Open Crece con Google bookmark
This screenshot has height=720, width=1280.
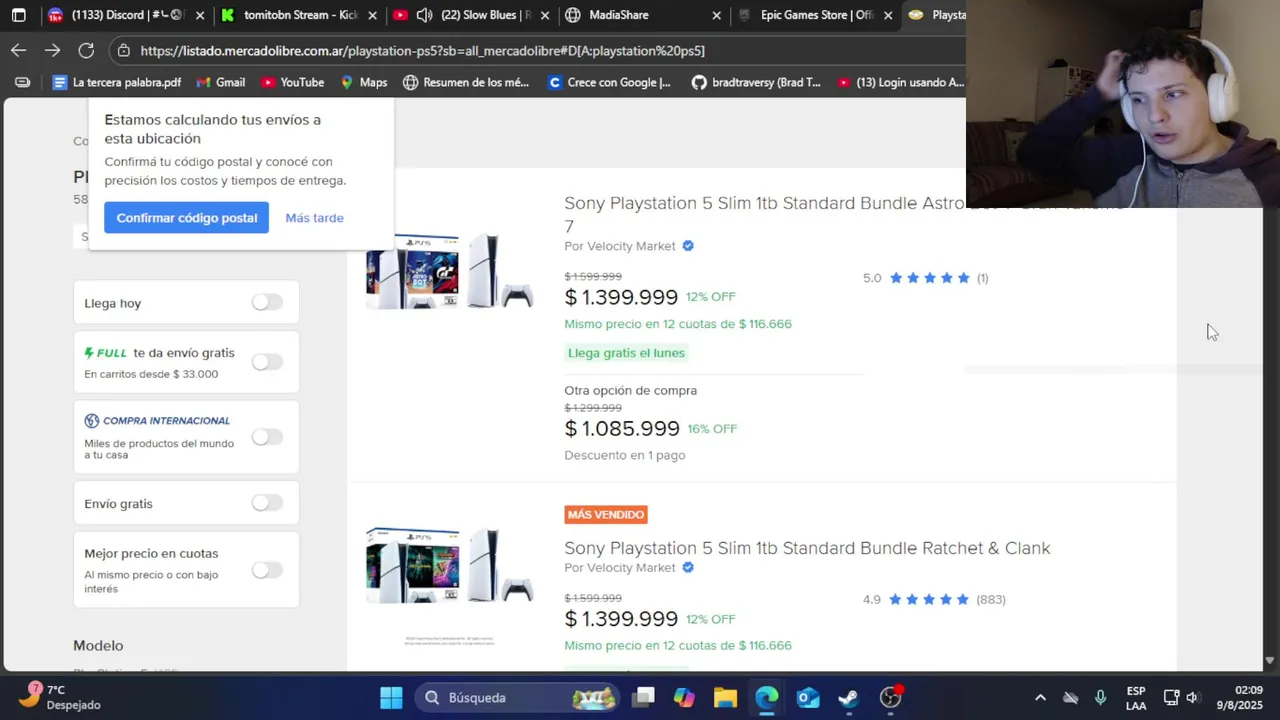tap(608, 82)
